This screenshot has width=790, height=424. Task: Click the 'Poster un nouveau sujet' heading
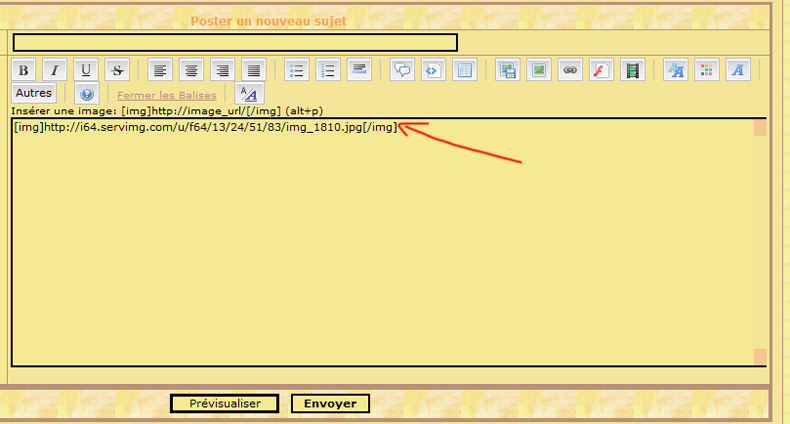click(x=269, y=21)
